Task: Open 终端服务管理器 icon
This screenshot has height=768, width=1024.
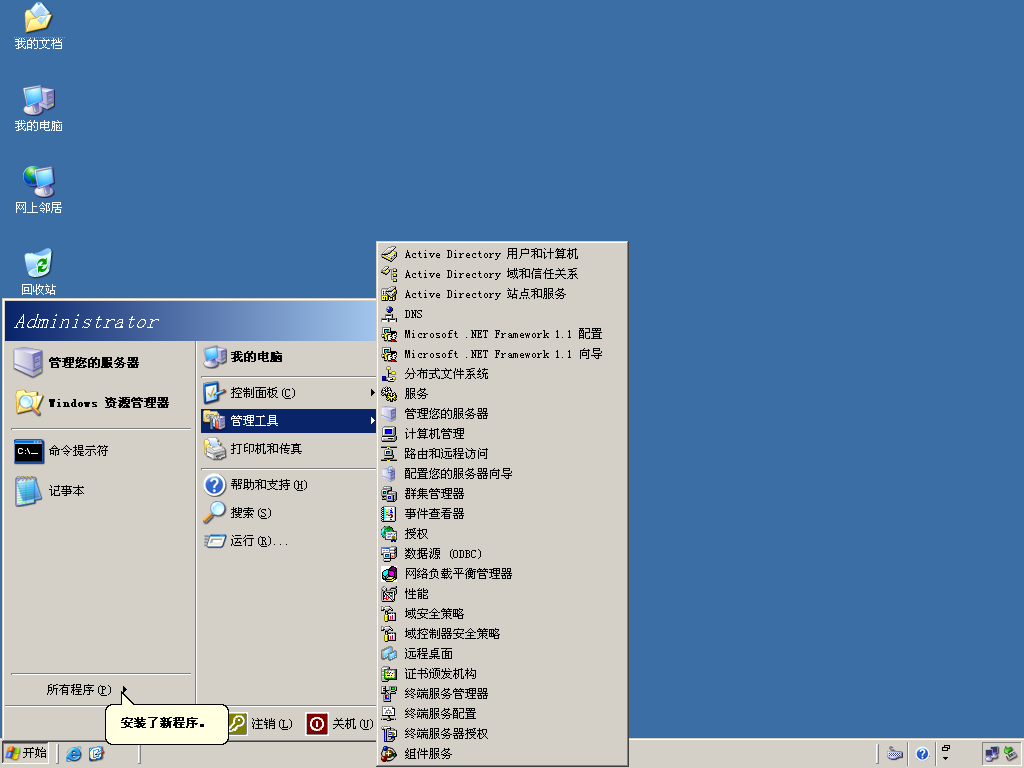Action: (x=389, y=694)
